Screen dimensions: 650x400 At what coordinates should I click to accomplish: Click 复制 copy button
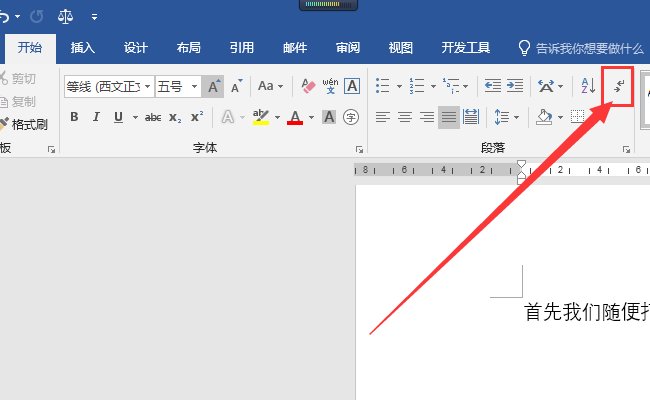[x=19, y=102]
